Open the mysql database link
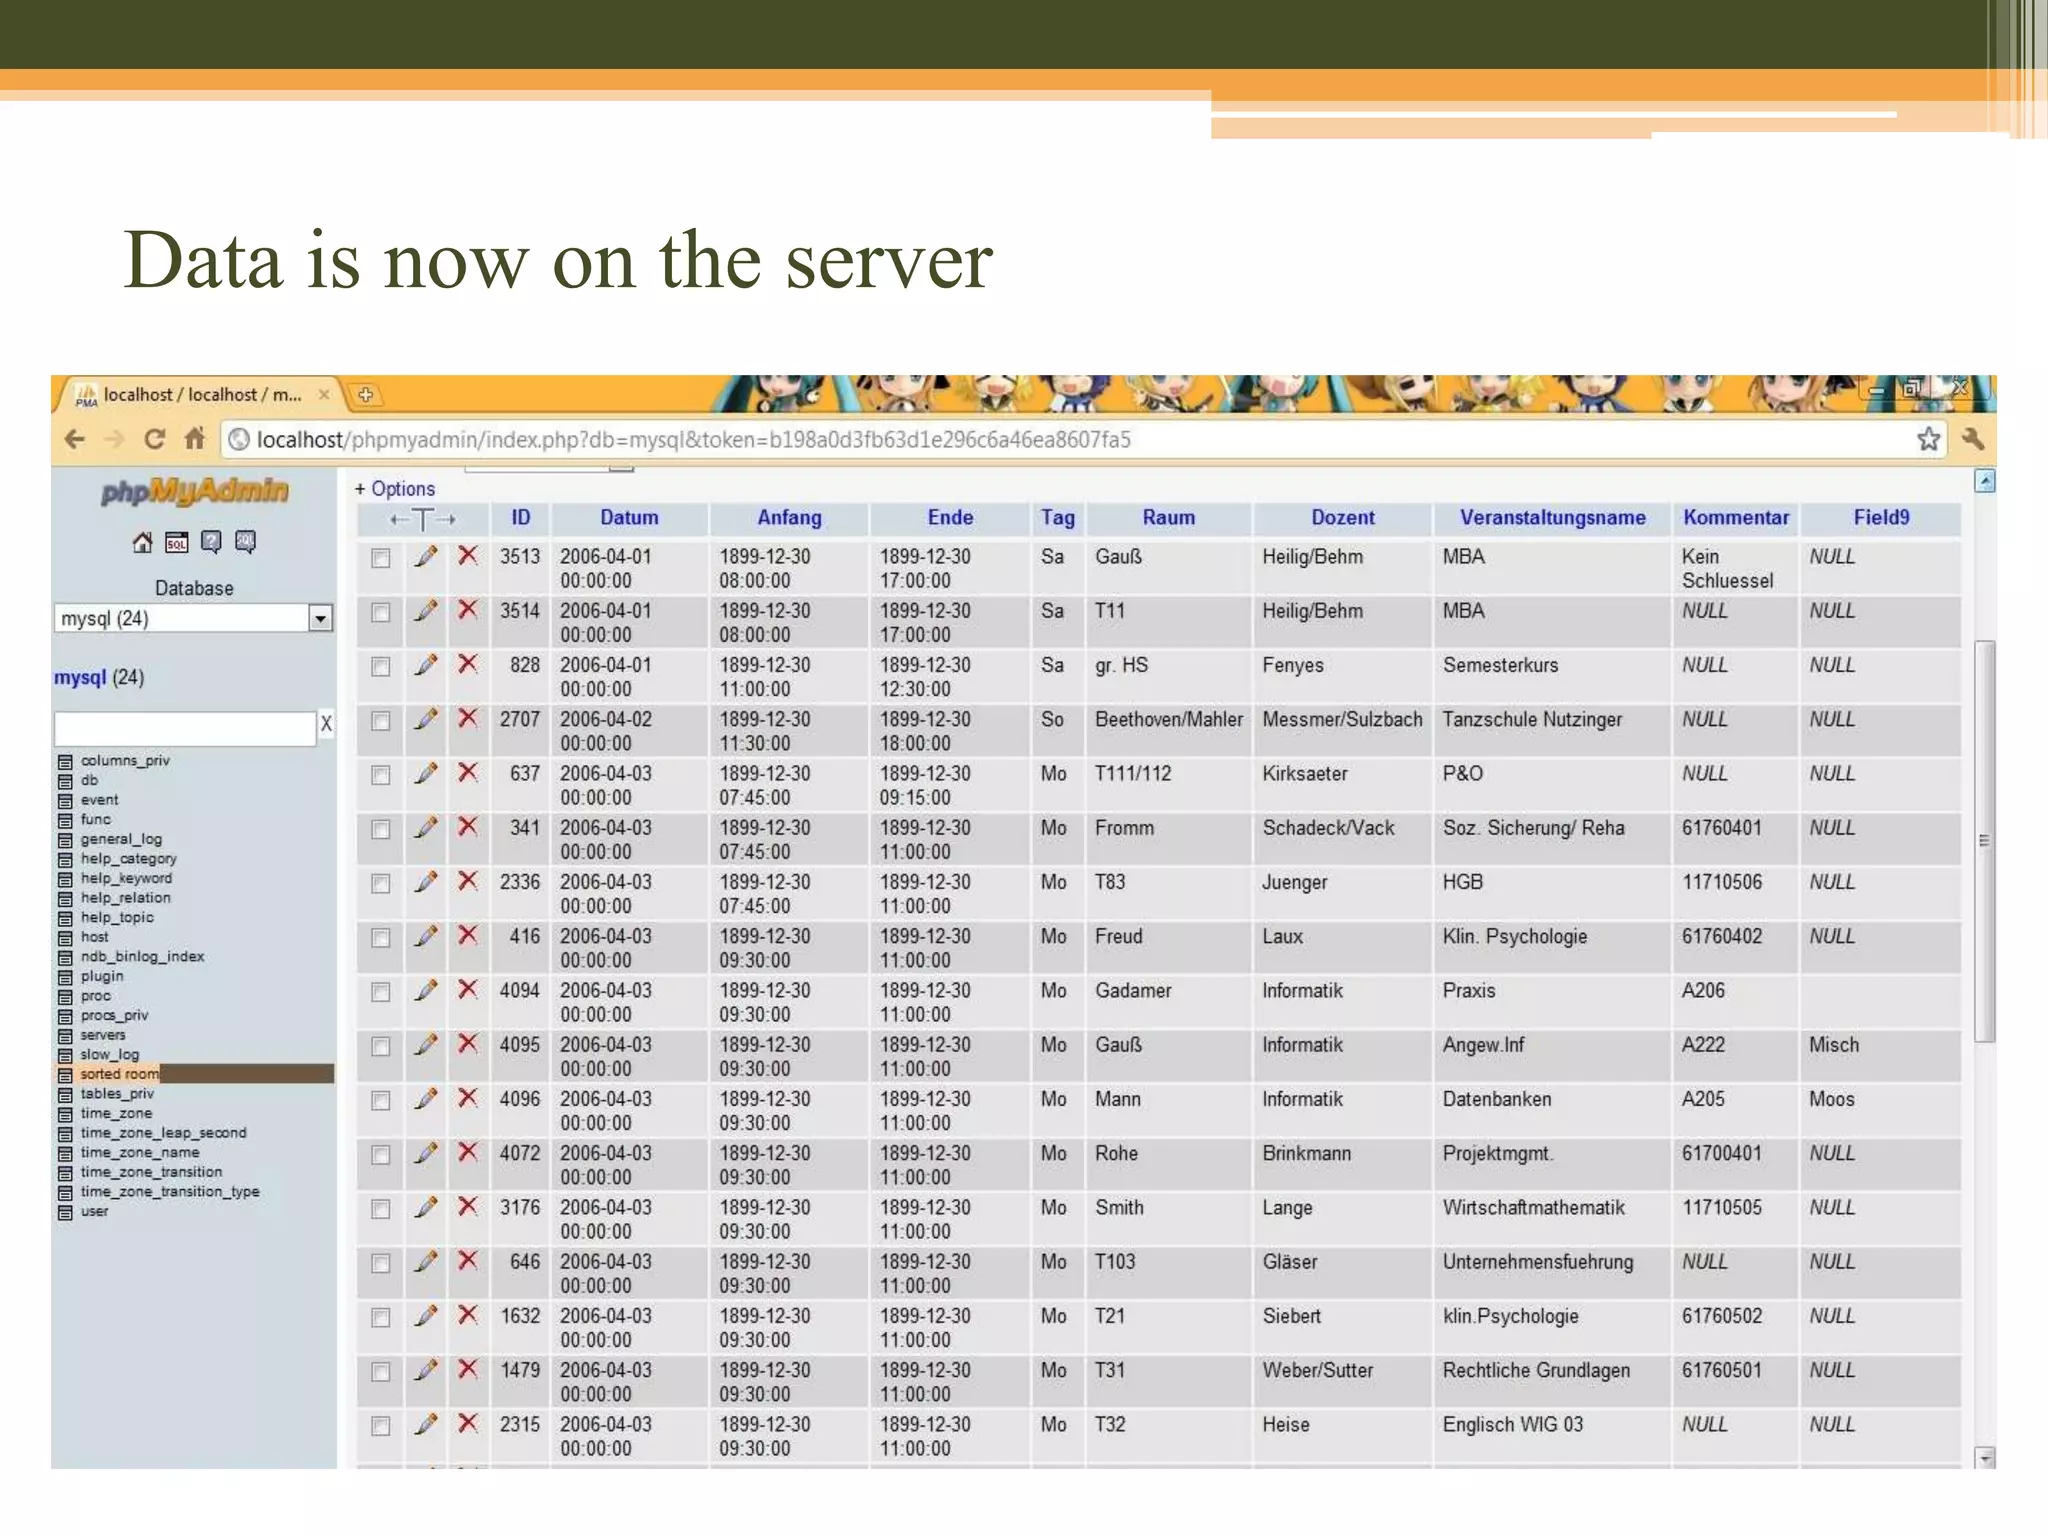This screenshot has height=1536, width=2048. click(80, 678)
